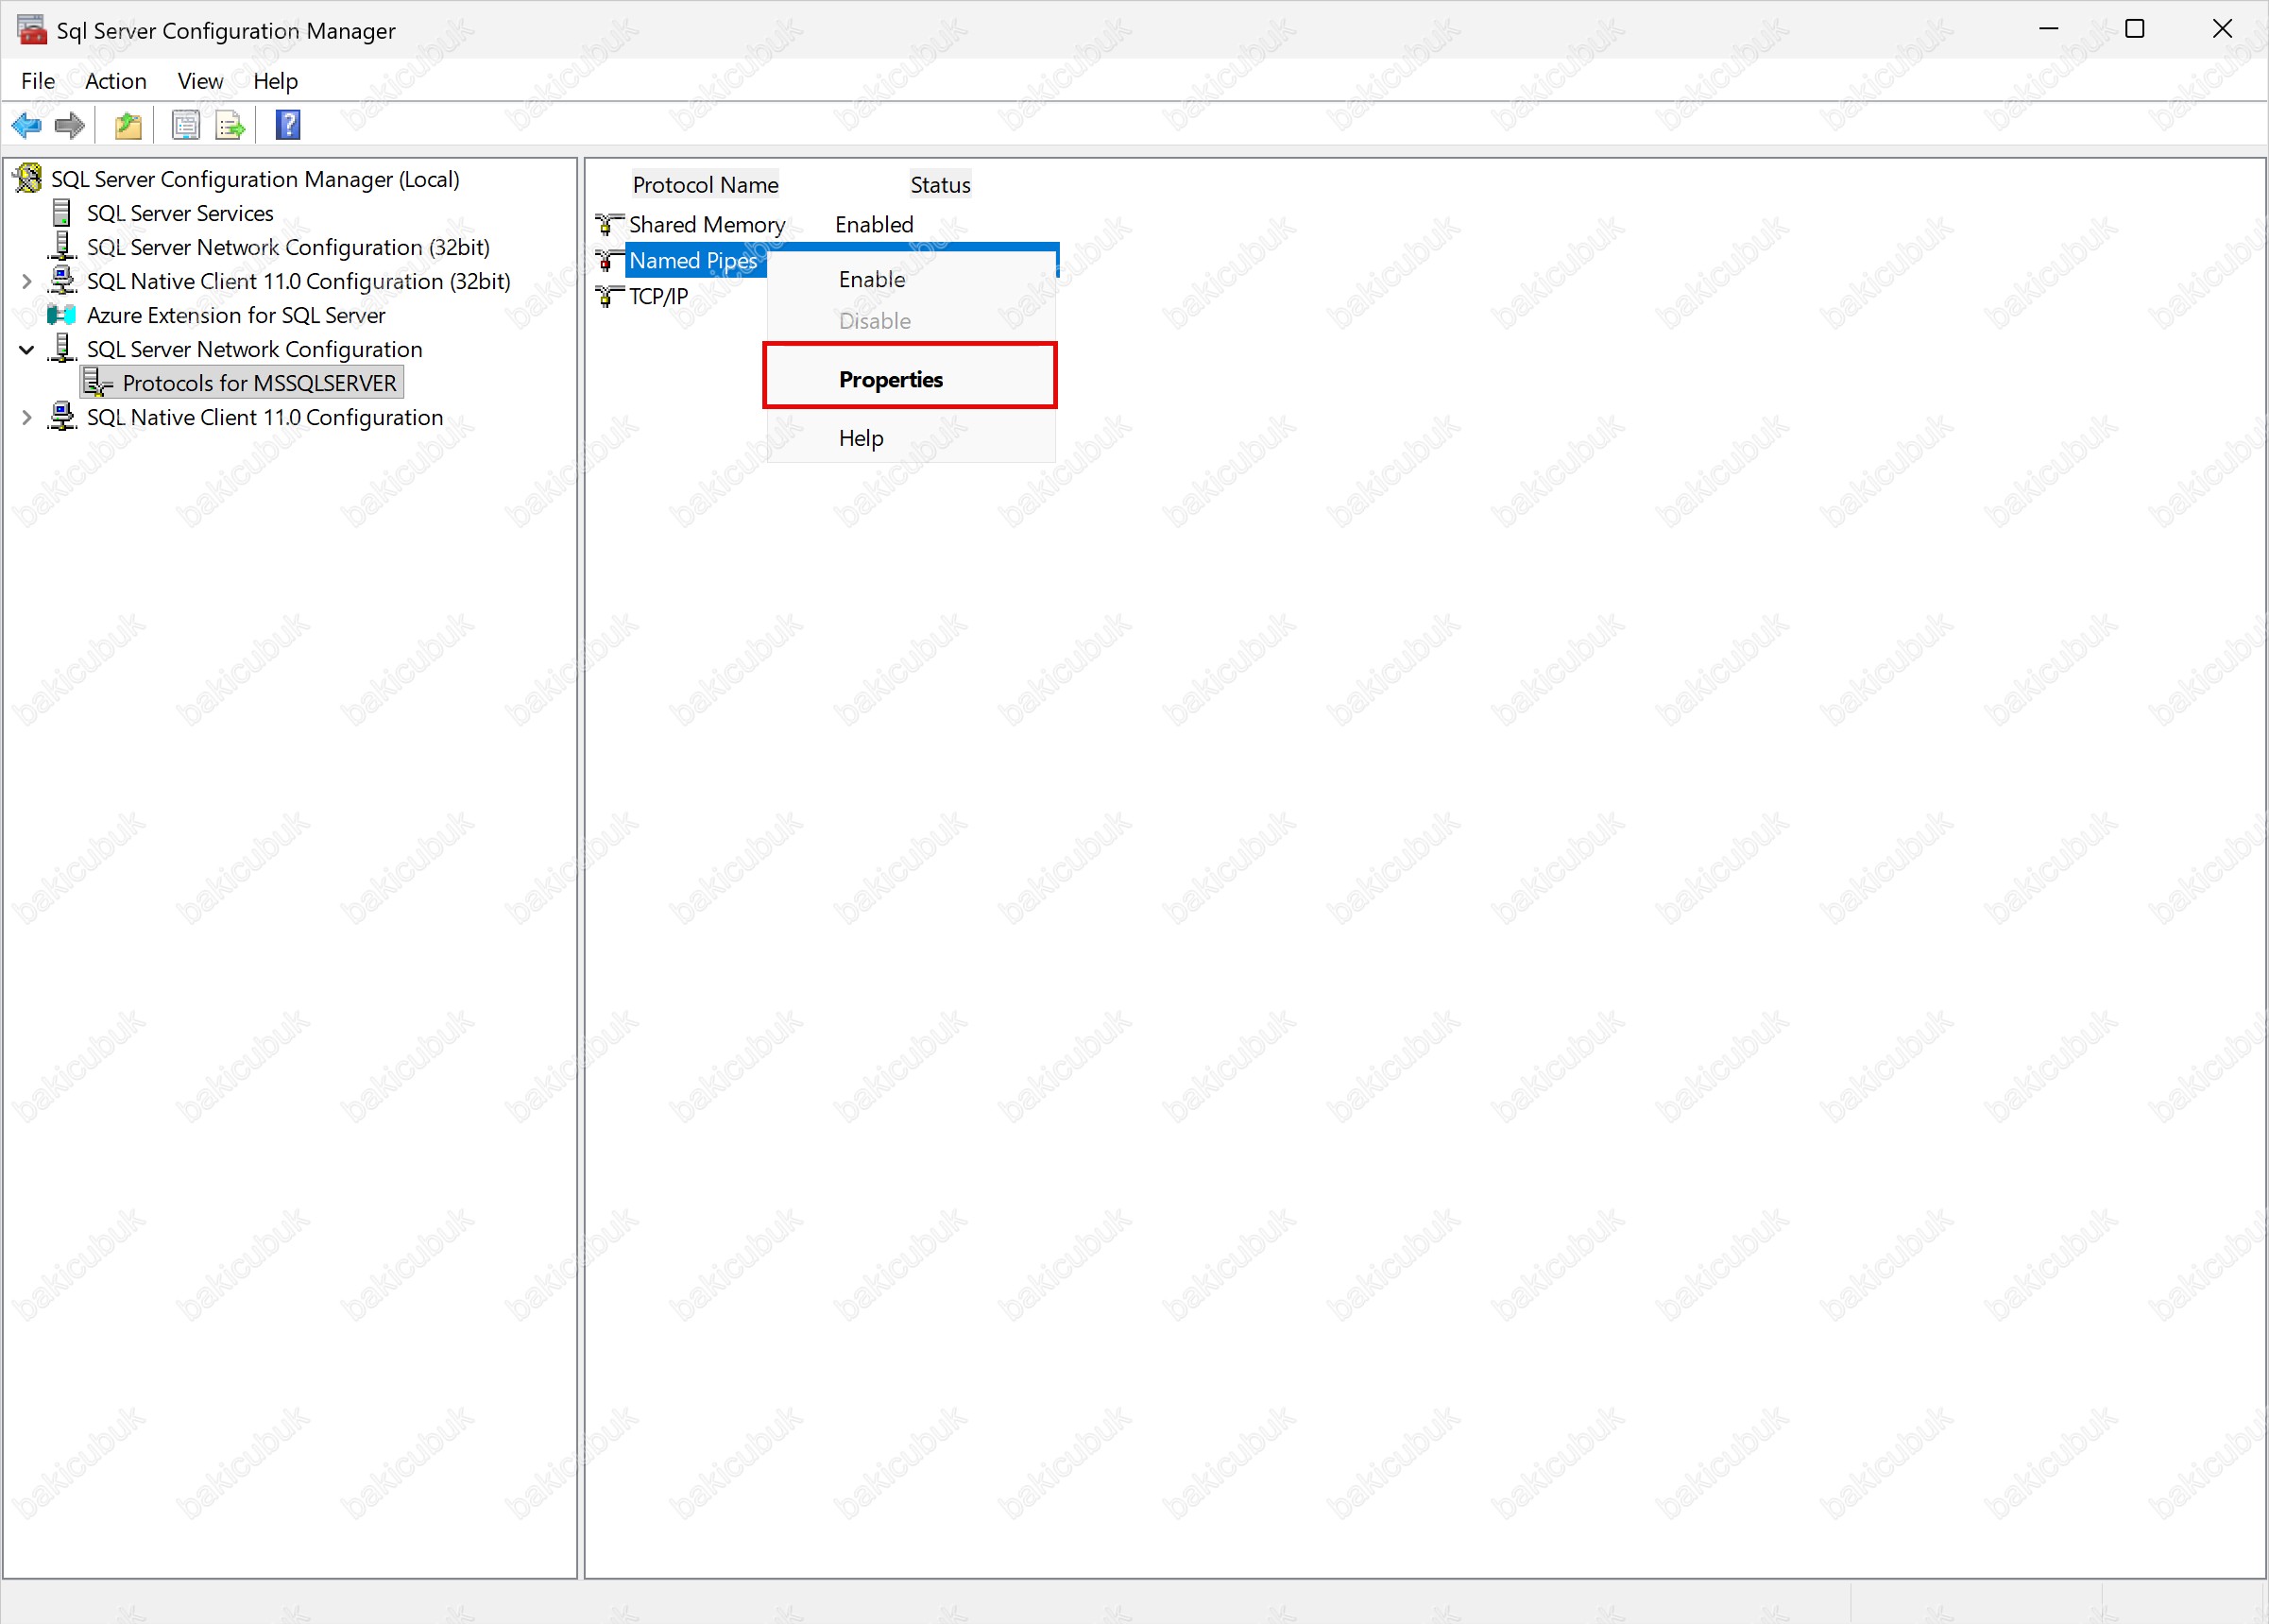Collapse SQL Server Network Configuration node
The image size is (2269, 1624).
(27, 350)
